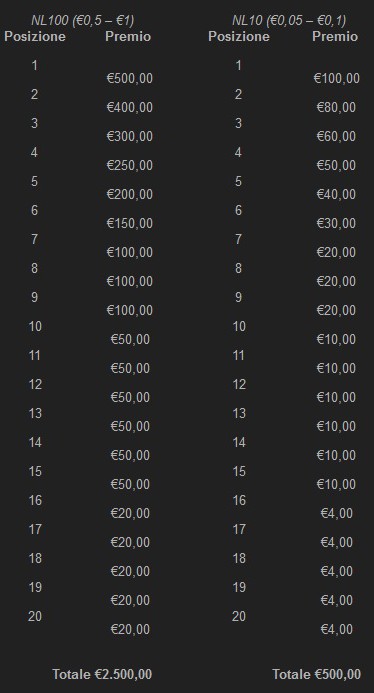This screenshot has height=693, width=374.
Task: Click the NL100 (€0,5 – €1) table heading
Action: point(83,20)
